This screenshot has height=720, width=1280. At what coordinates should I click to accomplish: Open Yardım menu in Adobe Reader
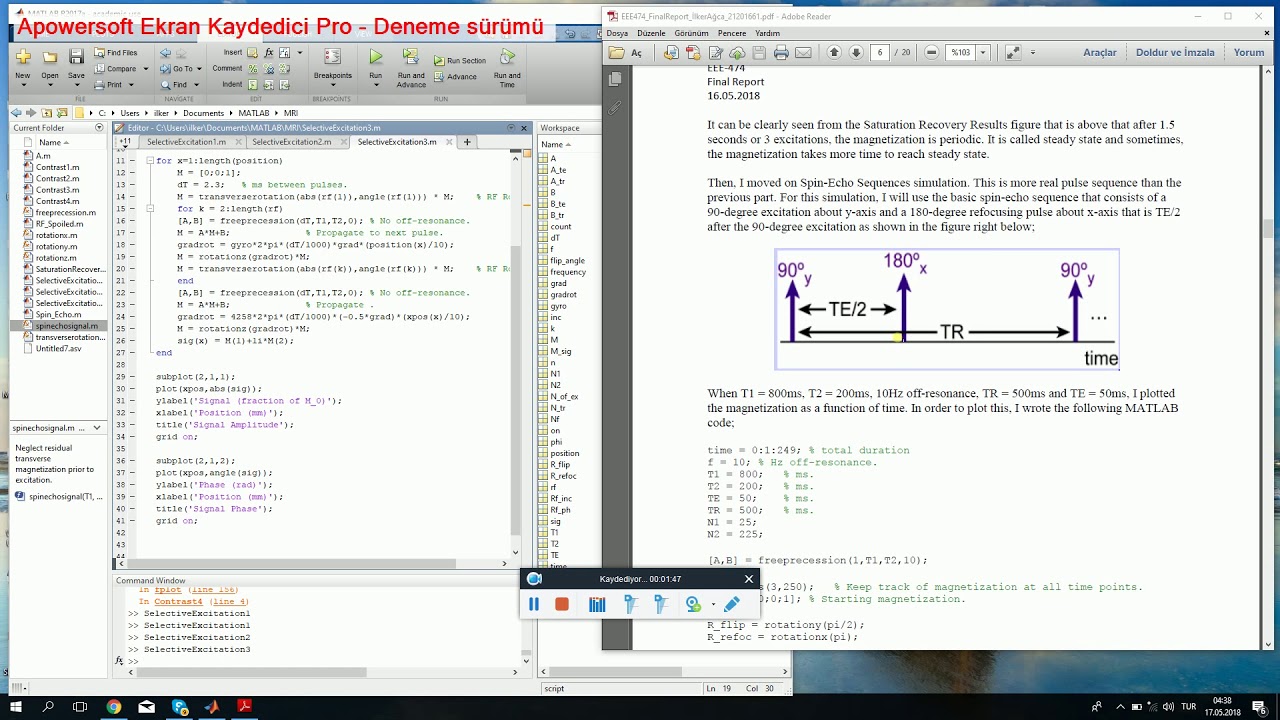[767, 33]
